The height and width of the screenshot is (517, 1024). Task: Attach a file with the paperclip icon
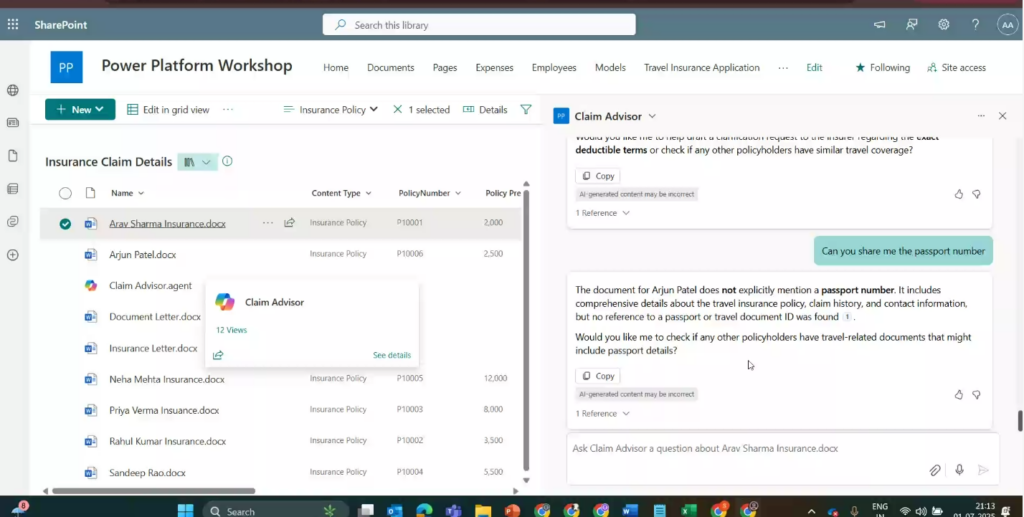coord(935,470)
